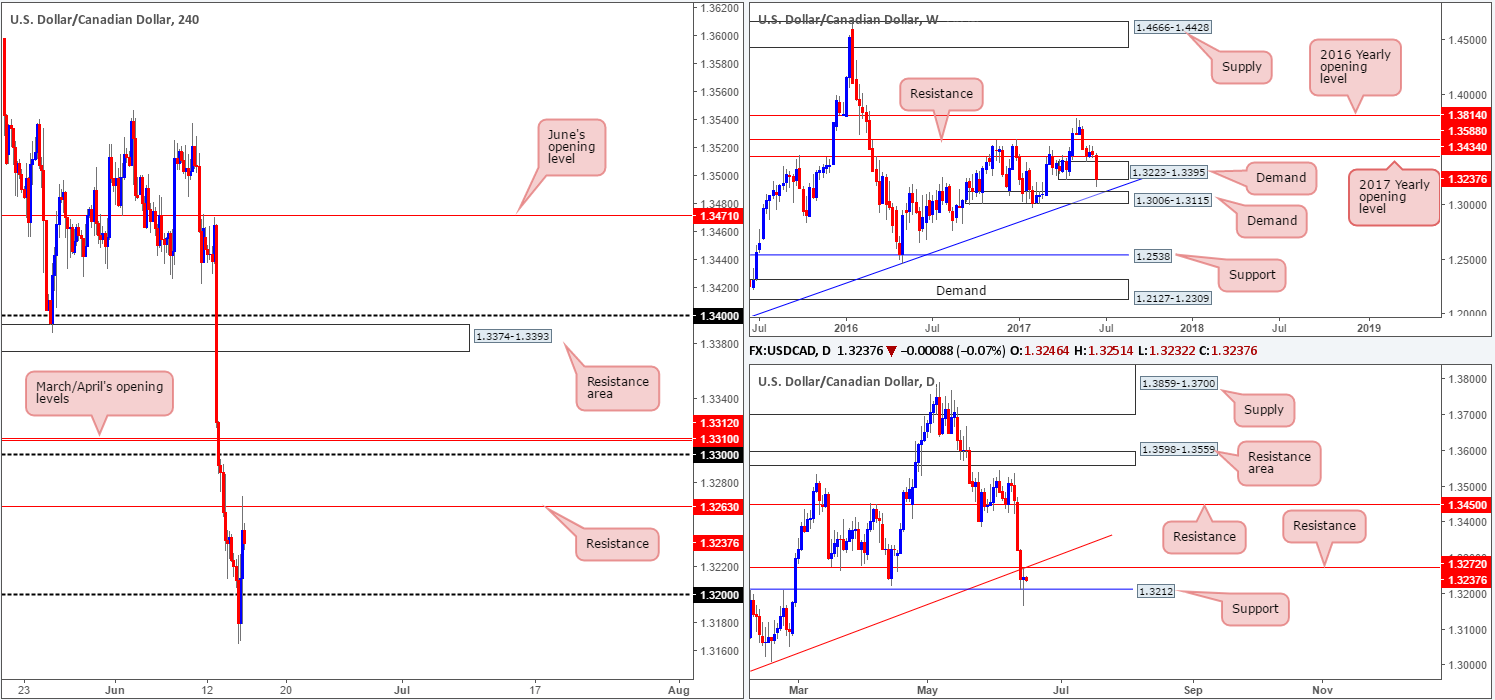This screenshot has width=1495, height=700.
Task: Click the 'Sep' date label on daily chart axis
Action: [x=1192, y=690]
